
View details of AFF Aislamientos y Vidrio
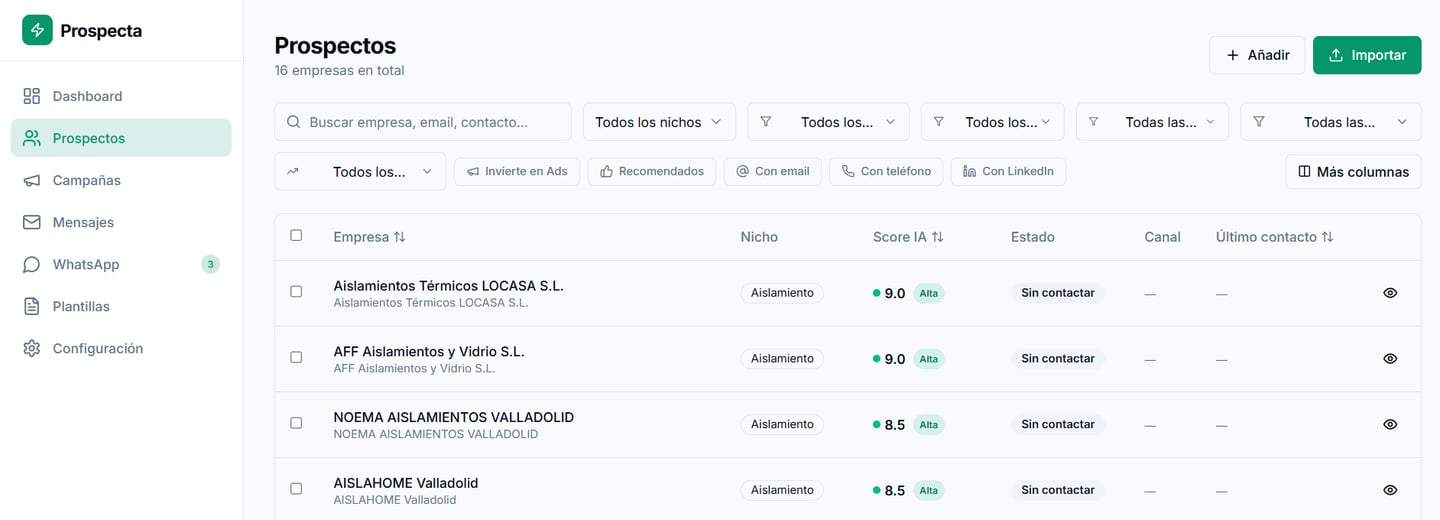[1390, 358]
